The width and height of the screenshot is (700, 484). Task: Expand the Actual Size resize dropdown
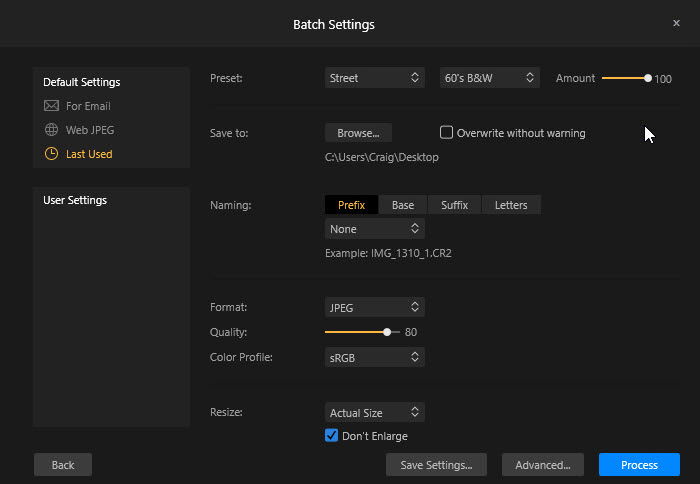point(375,412)
